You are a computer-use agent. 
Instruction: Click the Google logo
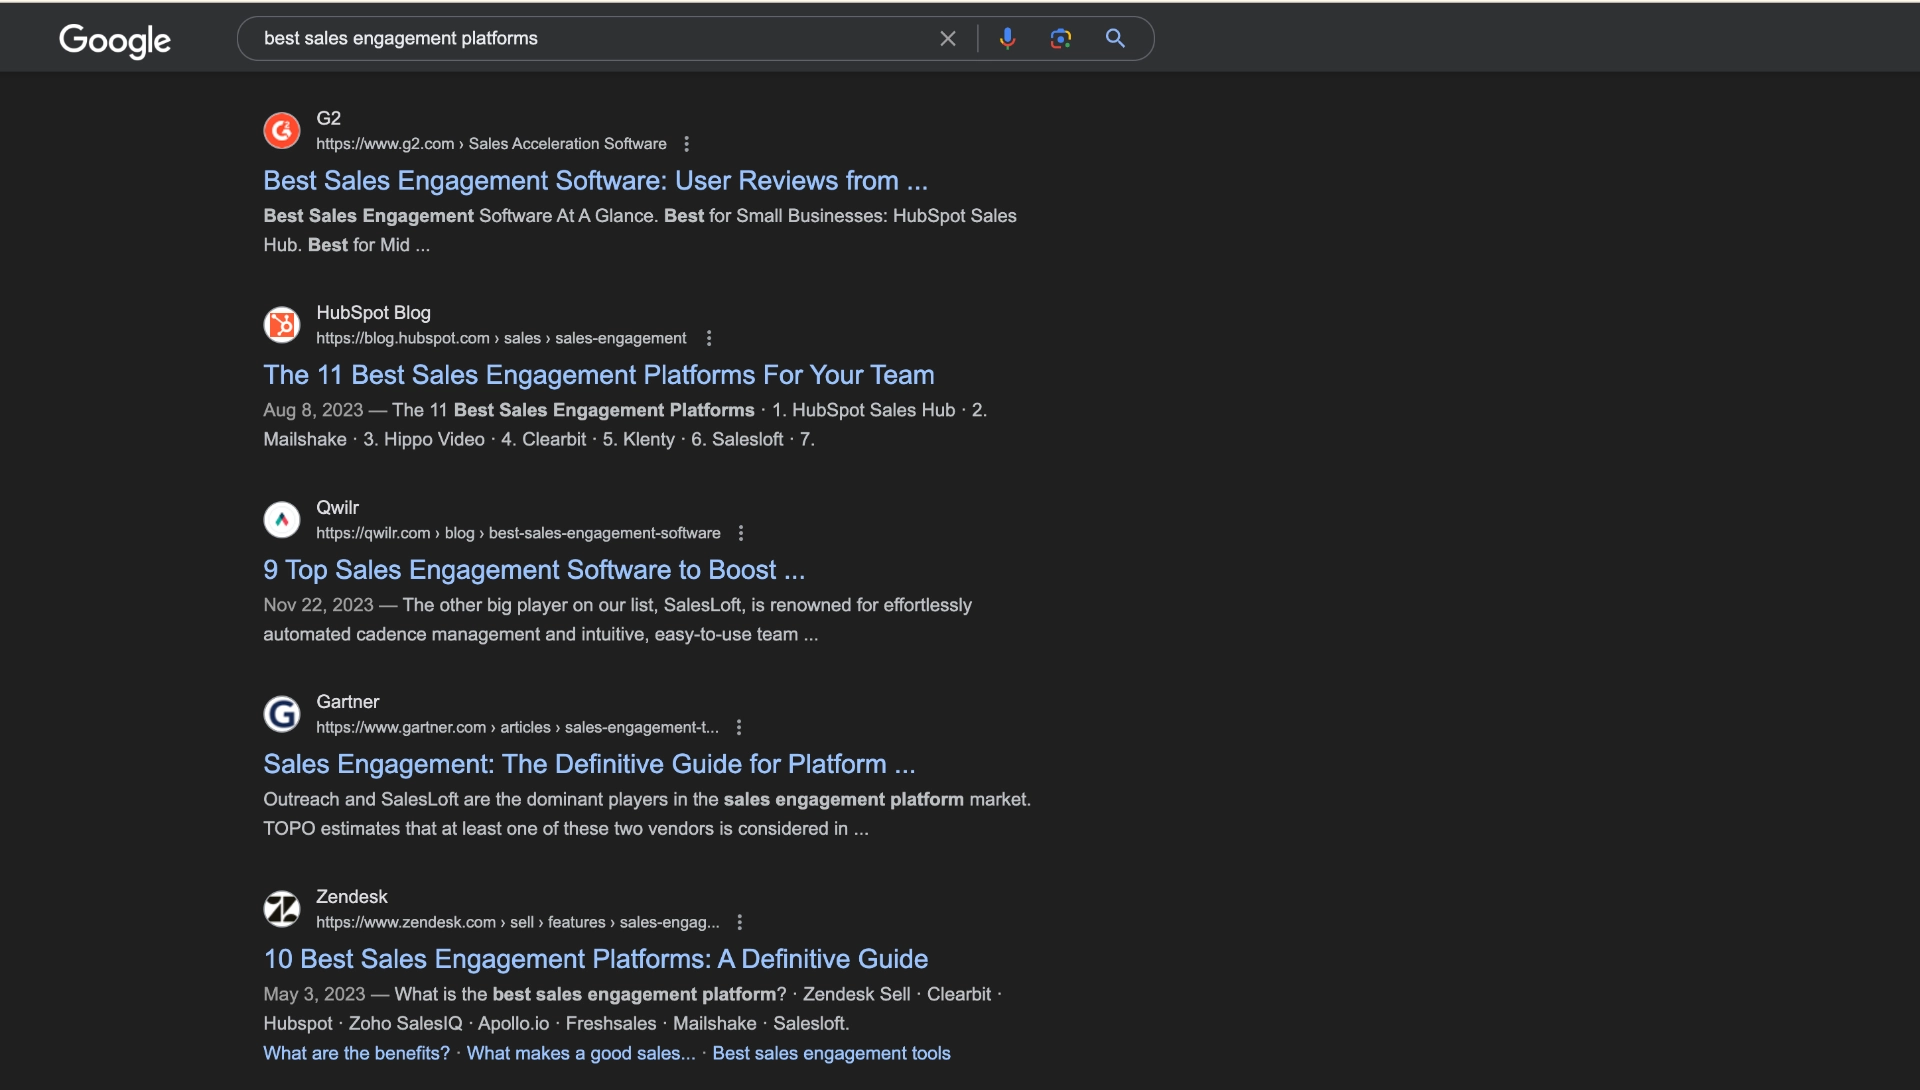(115, 40)
